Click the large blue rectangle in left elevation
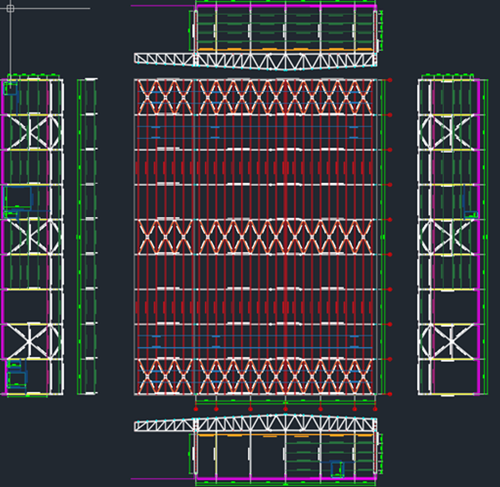The image size is (500, 487). click(18, 197)
